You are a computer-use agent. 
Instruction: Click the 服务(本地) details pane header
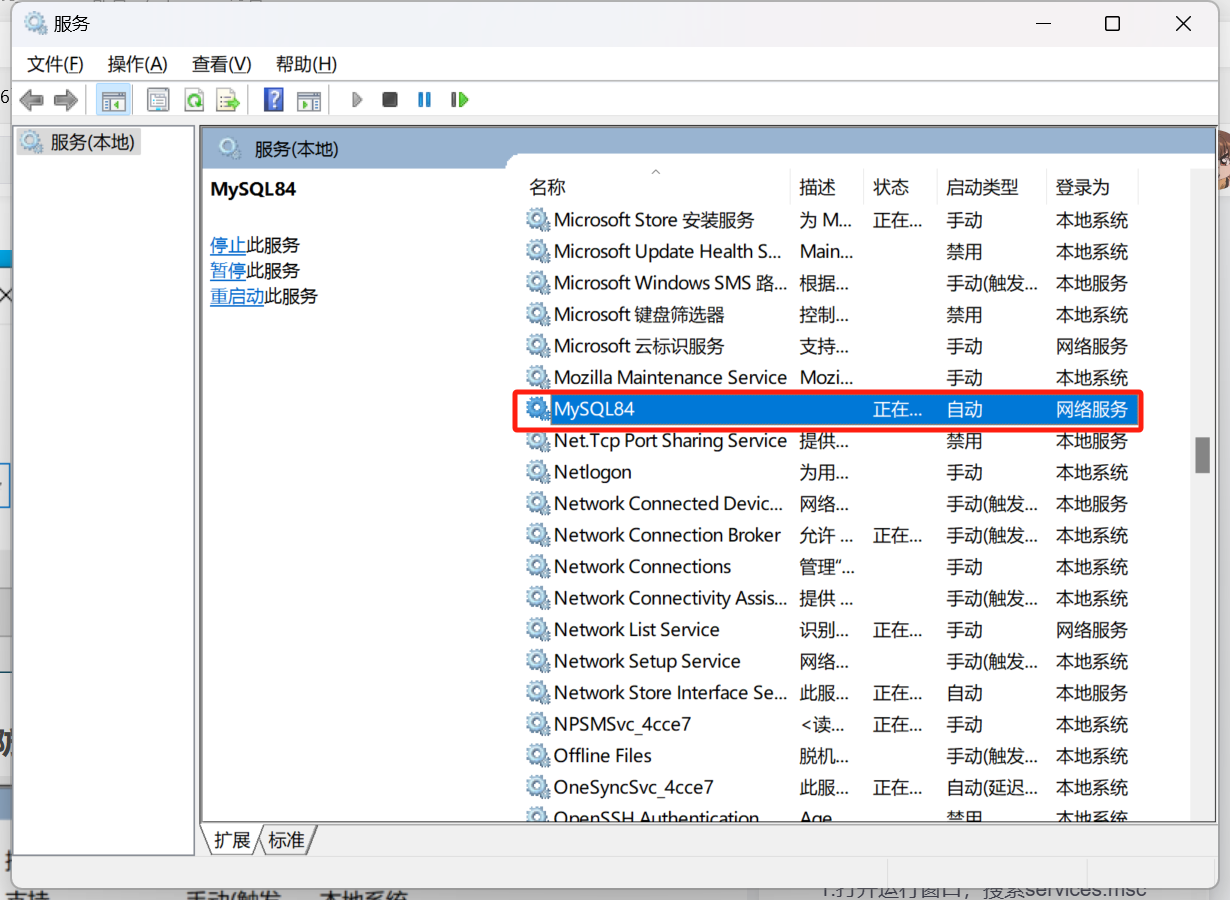296,149
